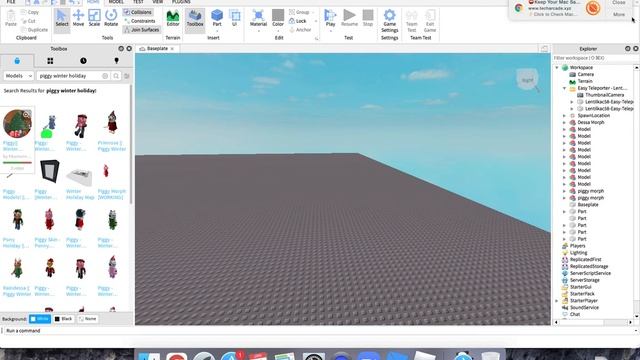Open the Play button dropdown arrow
Viewport: 640px width, 360px height.
[x=330, y=31]
